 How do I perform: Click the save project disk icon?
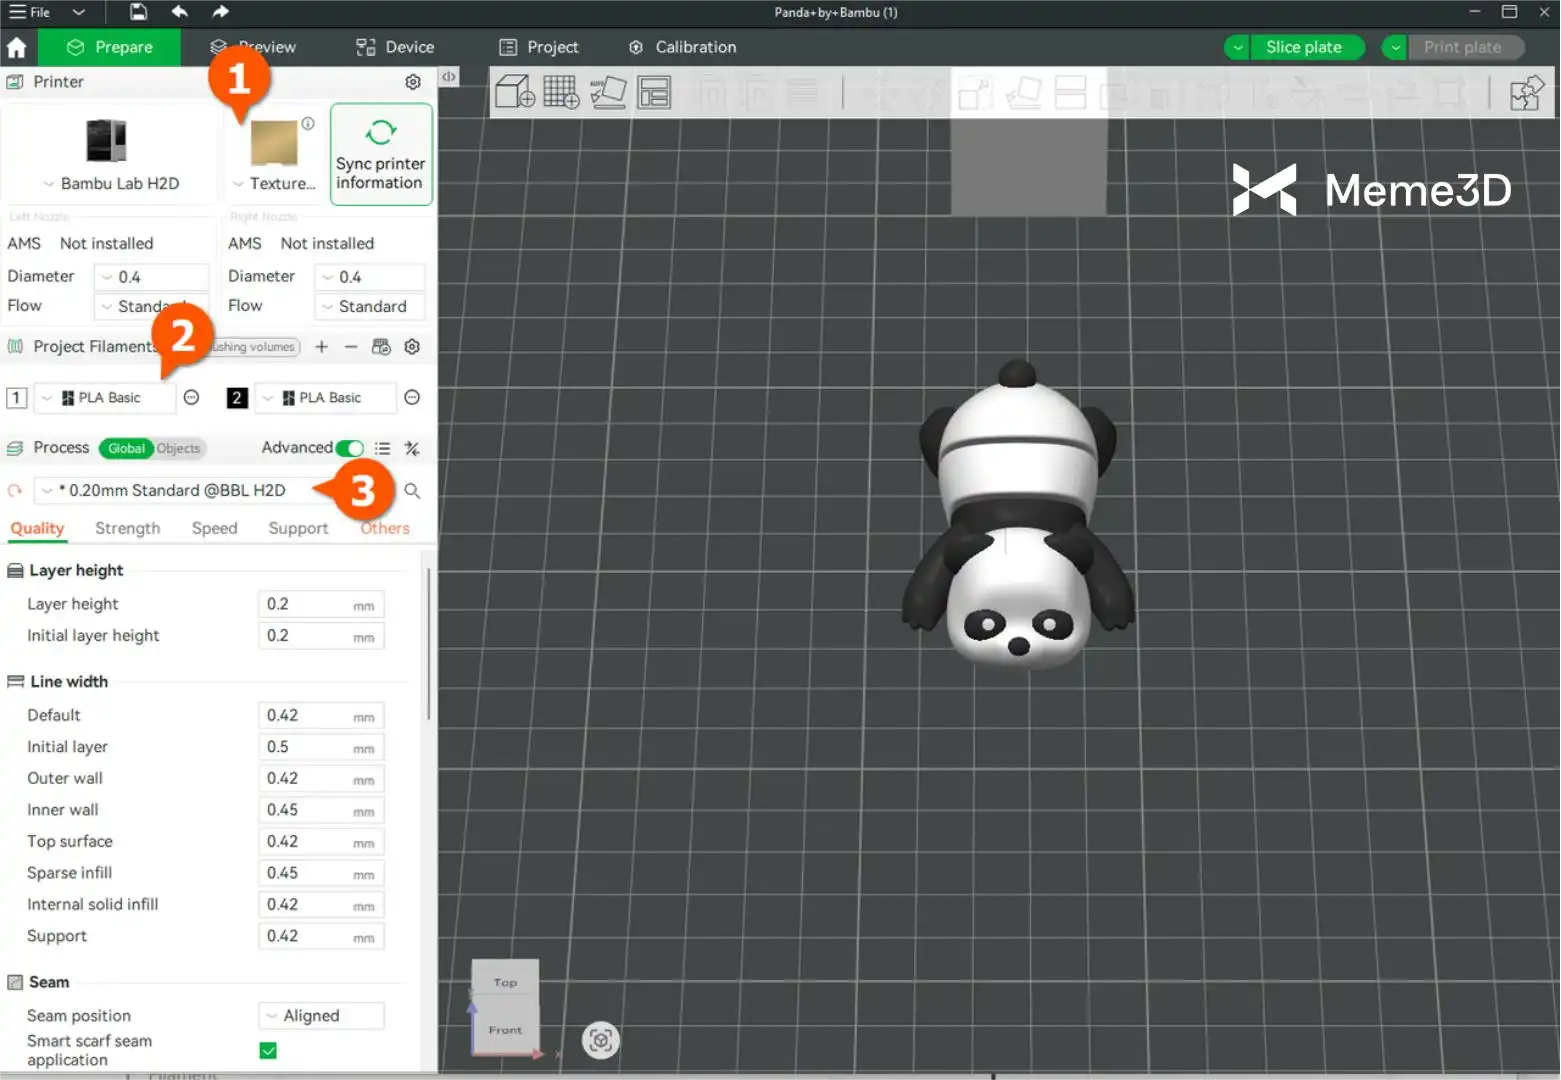pyautogui.click(x=138, y=12)
